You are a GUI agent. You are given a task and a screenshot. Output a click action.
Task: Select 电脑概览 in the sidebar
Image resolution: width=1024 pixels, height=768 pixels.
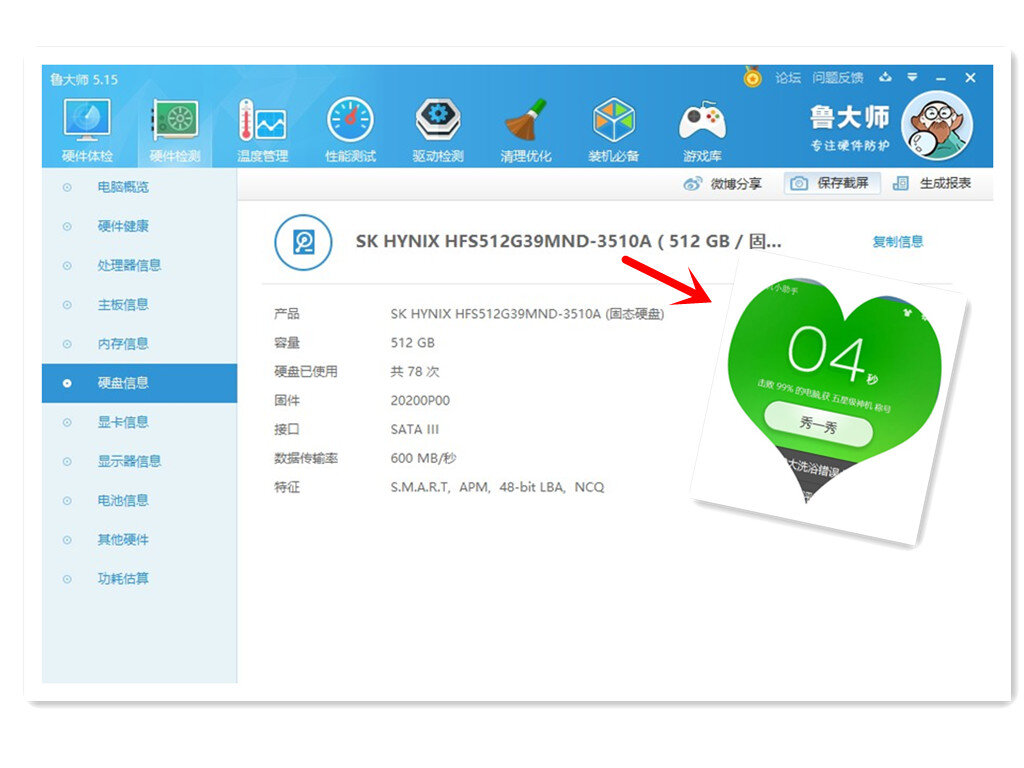point(139,187)
